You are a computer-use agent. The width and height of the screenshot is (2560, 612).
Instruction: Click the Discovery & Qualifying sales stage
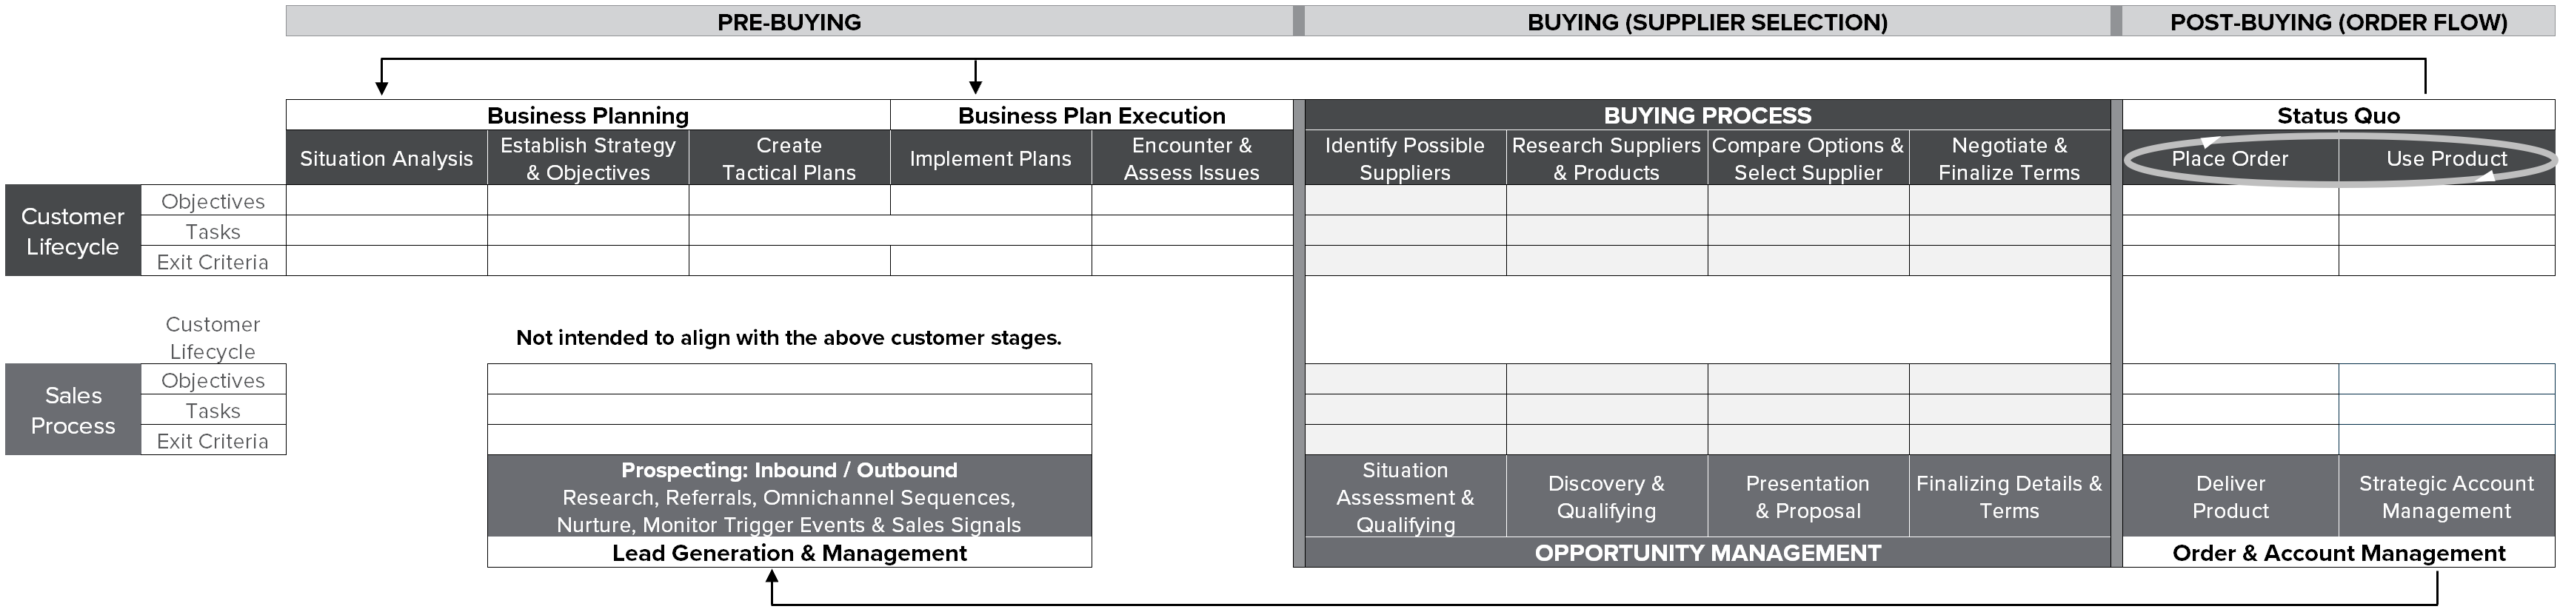pyautogui.click(x=1606, y=496)
